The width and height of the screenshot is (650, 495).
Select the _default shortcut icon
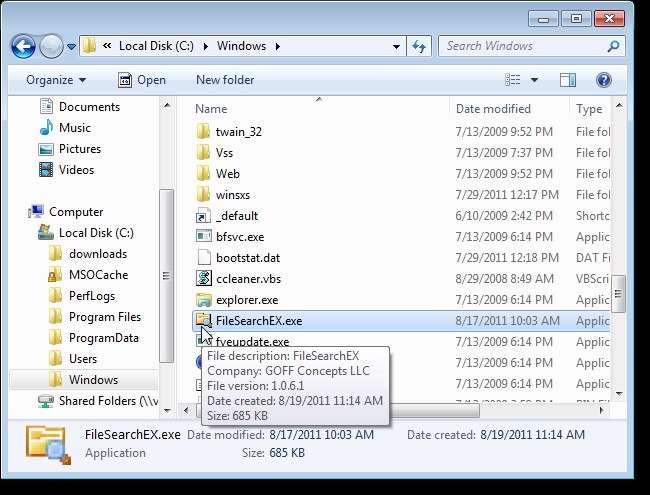click(204, 216)
